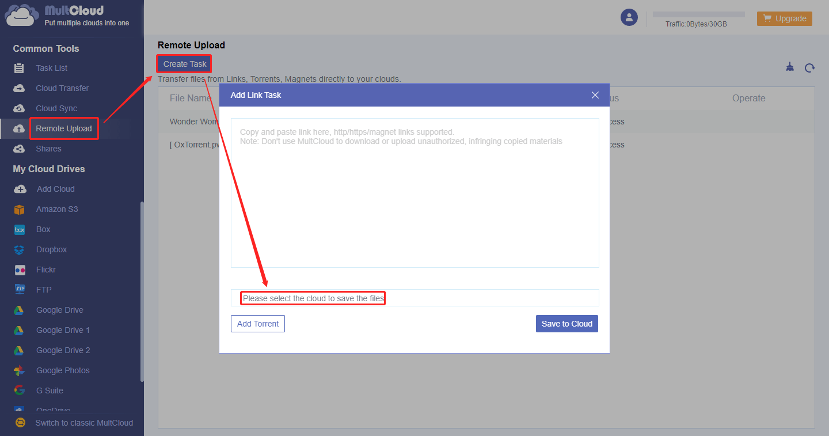Open Google Drive 2 entry

[63, 350]
